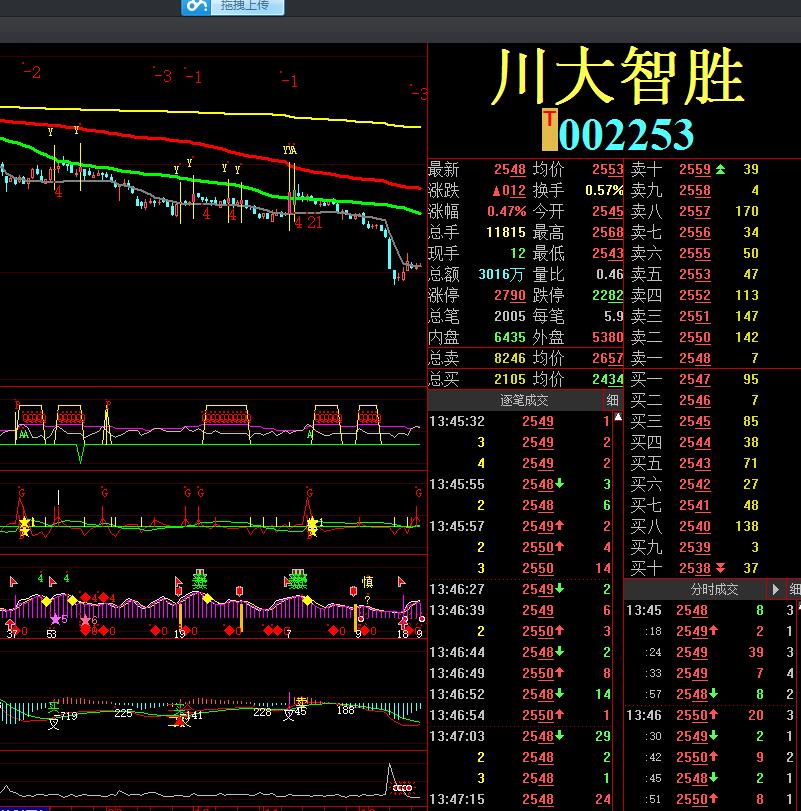Click scroll-up arrow of 逐笔成交 list
The image size is (801, 811).
point(617,417)
